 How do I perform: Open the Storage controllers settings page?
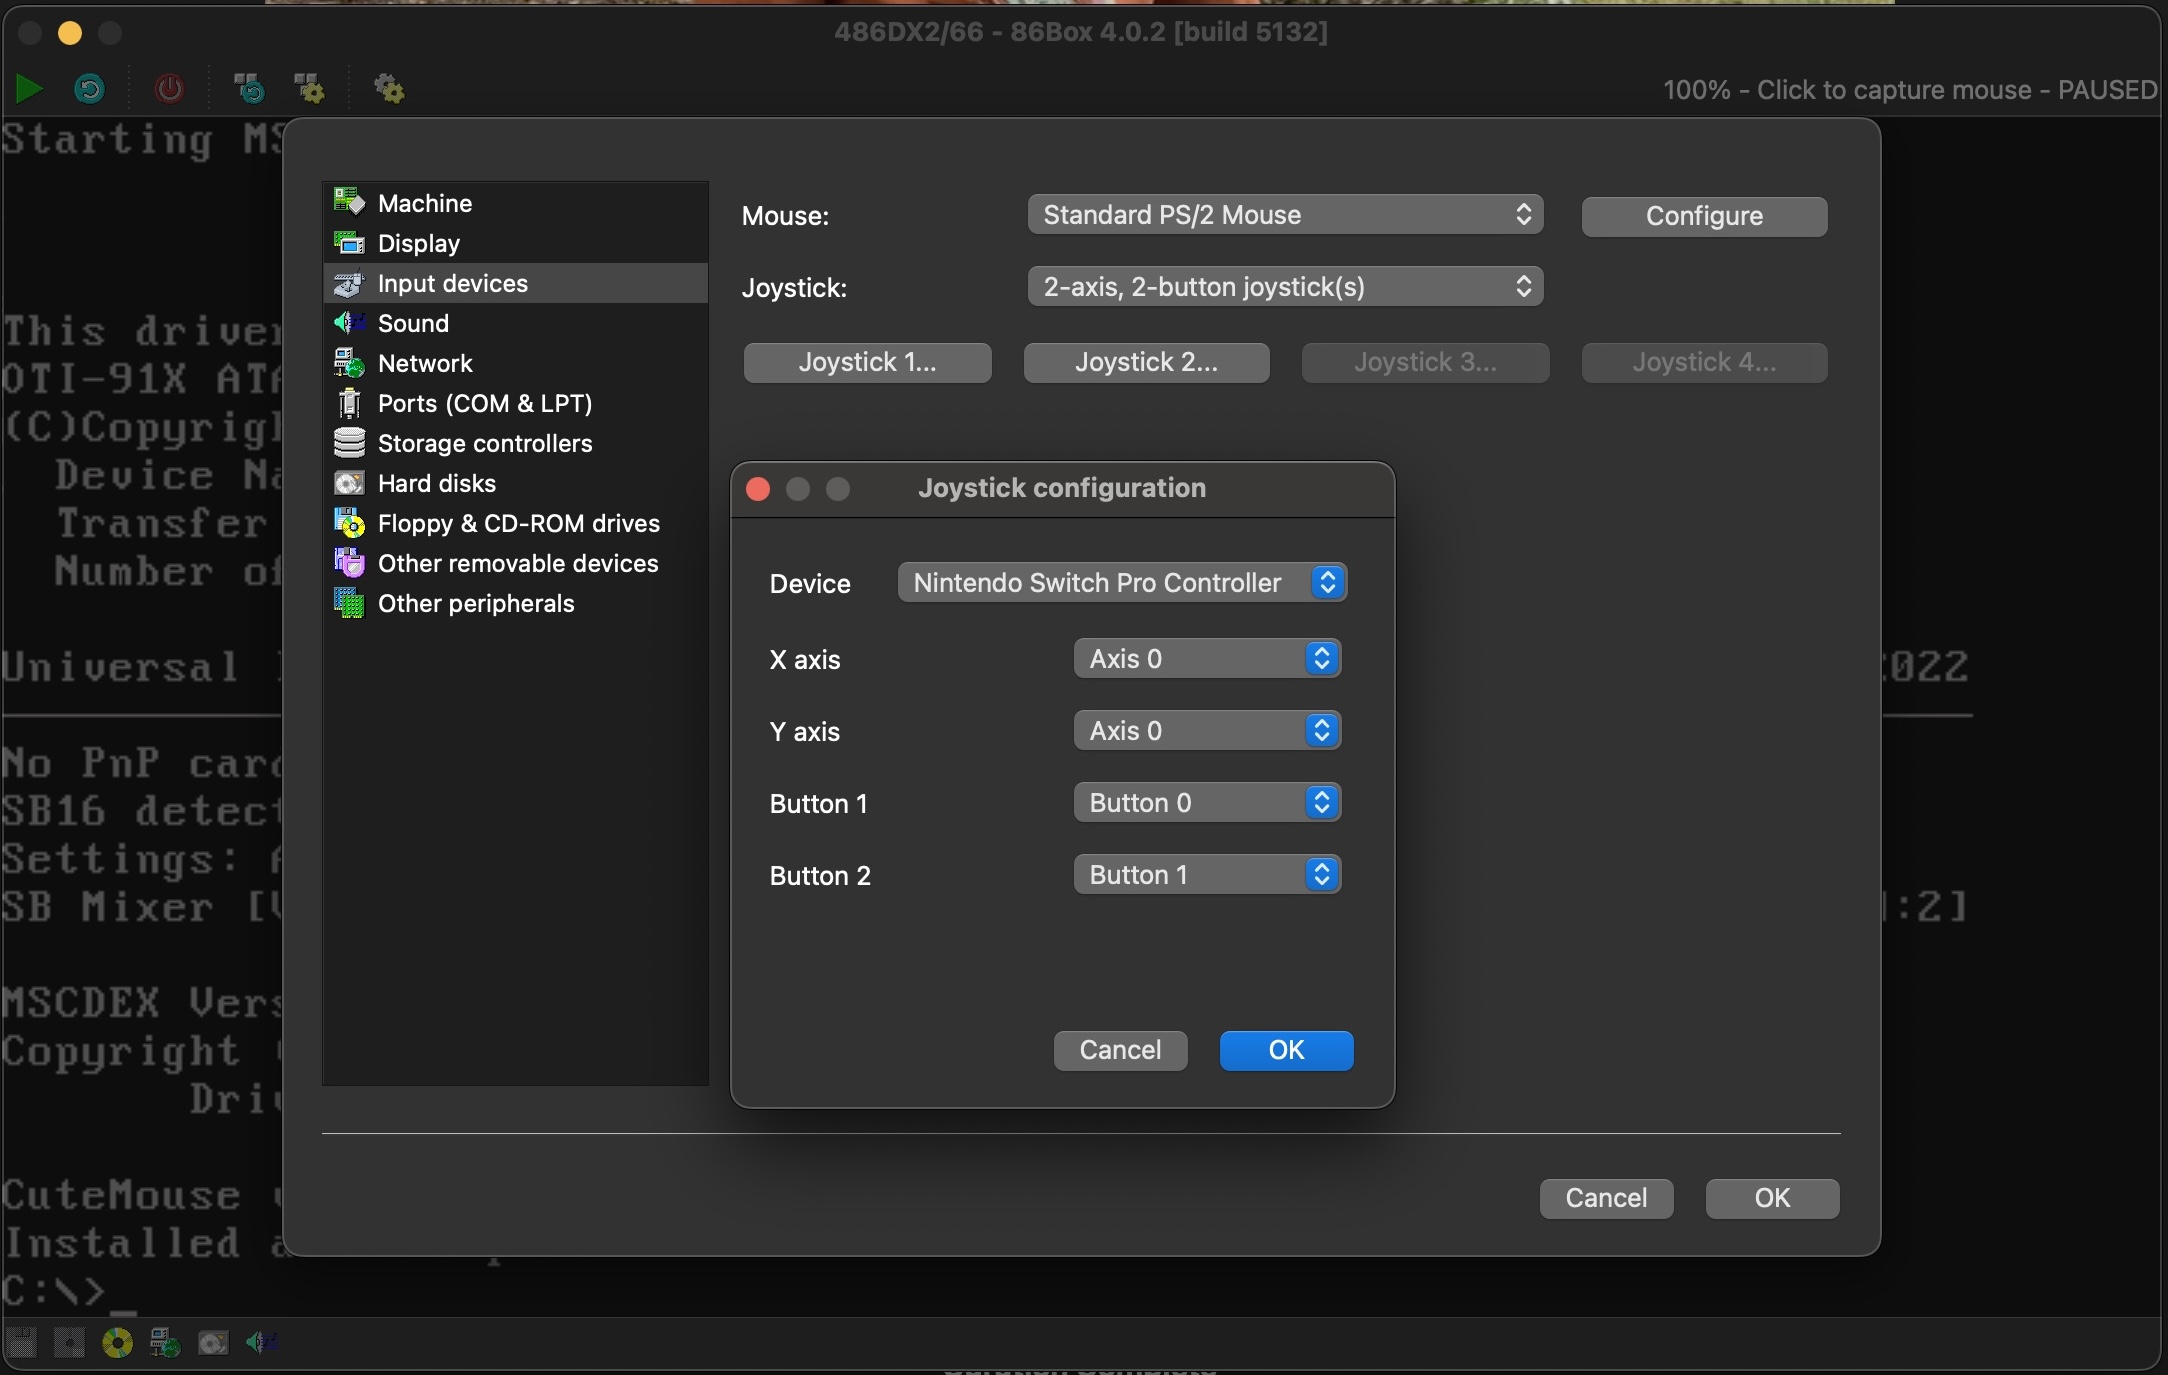coord(486,443)
